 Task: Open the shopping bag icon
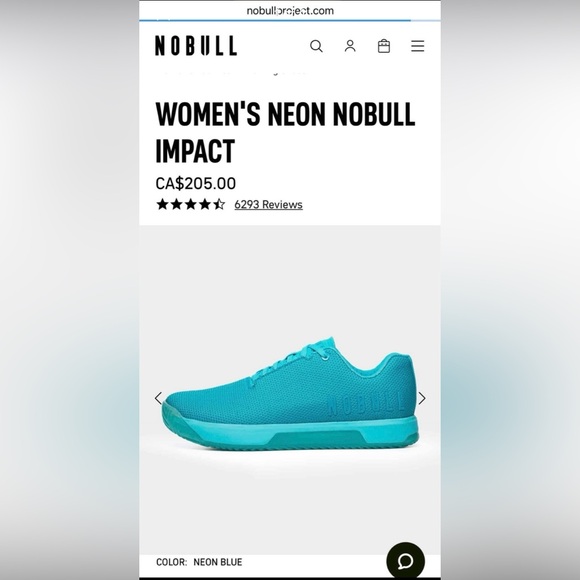pos(384,46)
